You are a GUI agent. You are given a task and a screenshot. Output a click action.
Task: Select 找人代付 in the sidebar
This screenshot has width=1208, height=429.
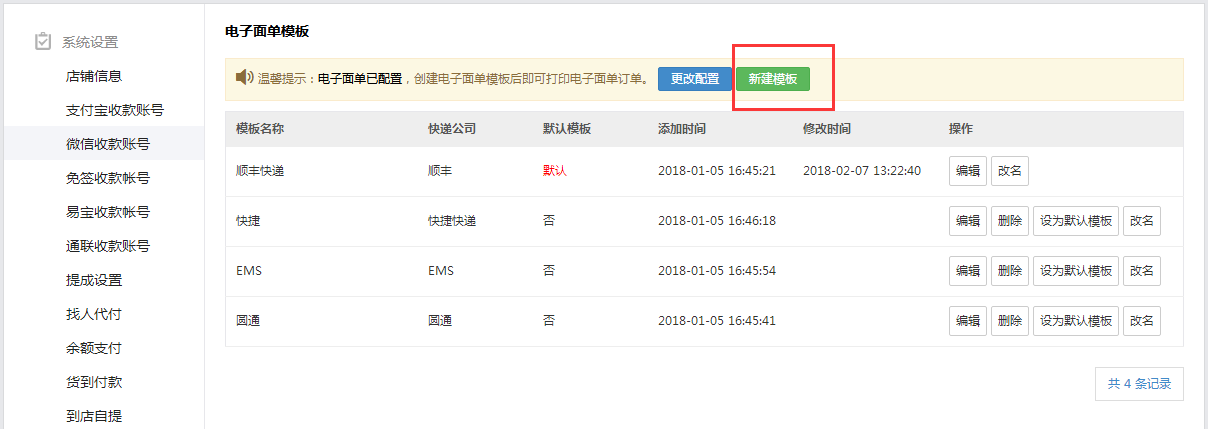[x=94, y=314]
